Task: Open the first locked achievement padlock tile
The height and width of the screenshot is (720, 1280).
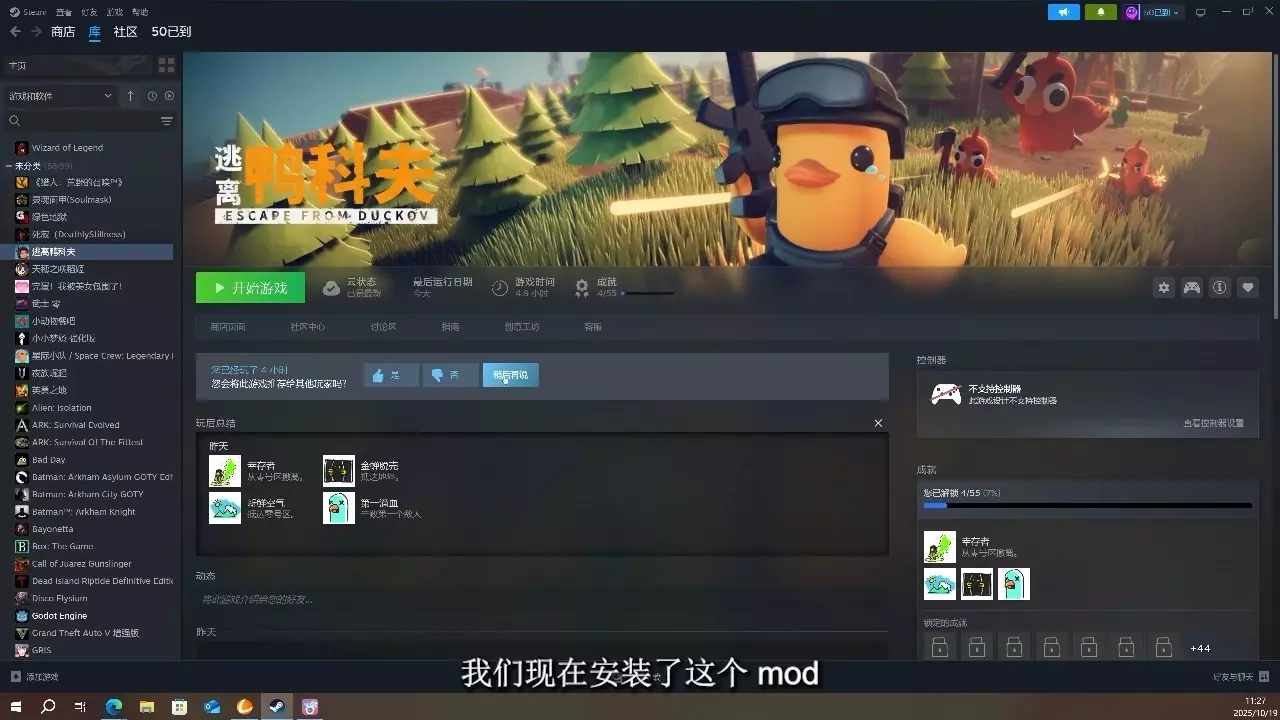Action: pos(939,648)
